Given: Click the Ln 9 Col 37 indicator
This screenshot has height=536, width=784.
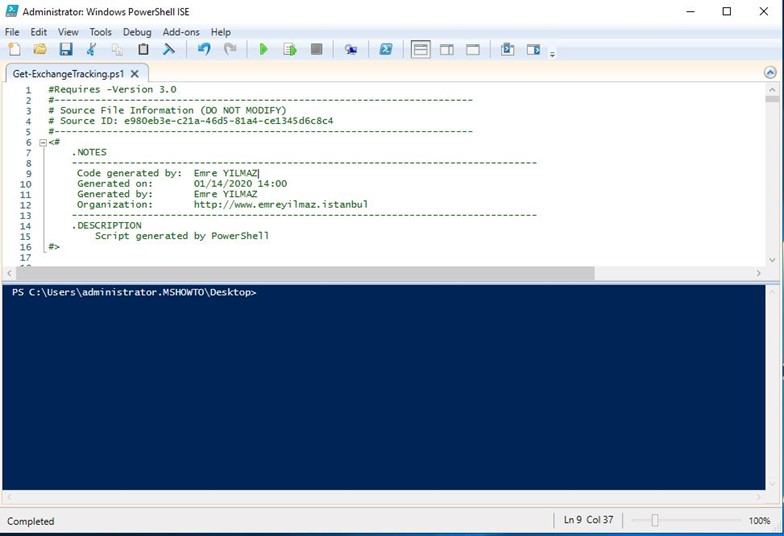Looking at the screenshot, I should point(588,520).
